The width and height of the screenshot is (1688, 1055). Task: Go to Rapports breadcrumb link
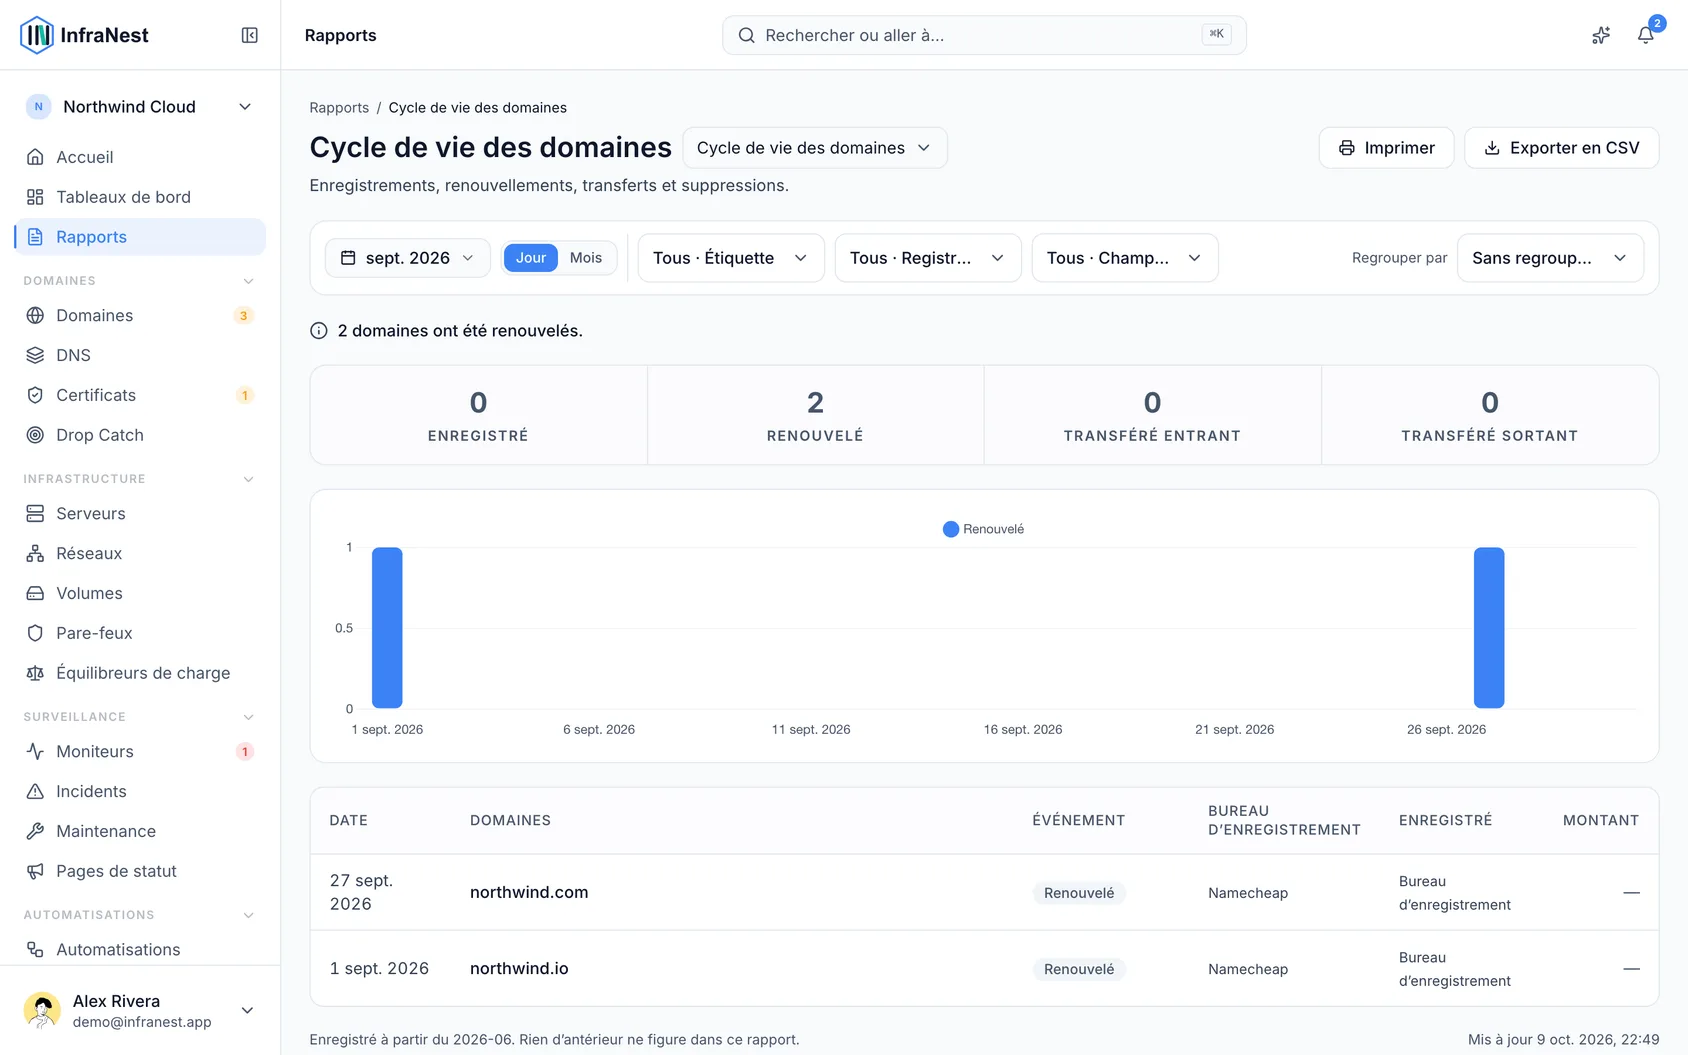click(x=339, y=108)
